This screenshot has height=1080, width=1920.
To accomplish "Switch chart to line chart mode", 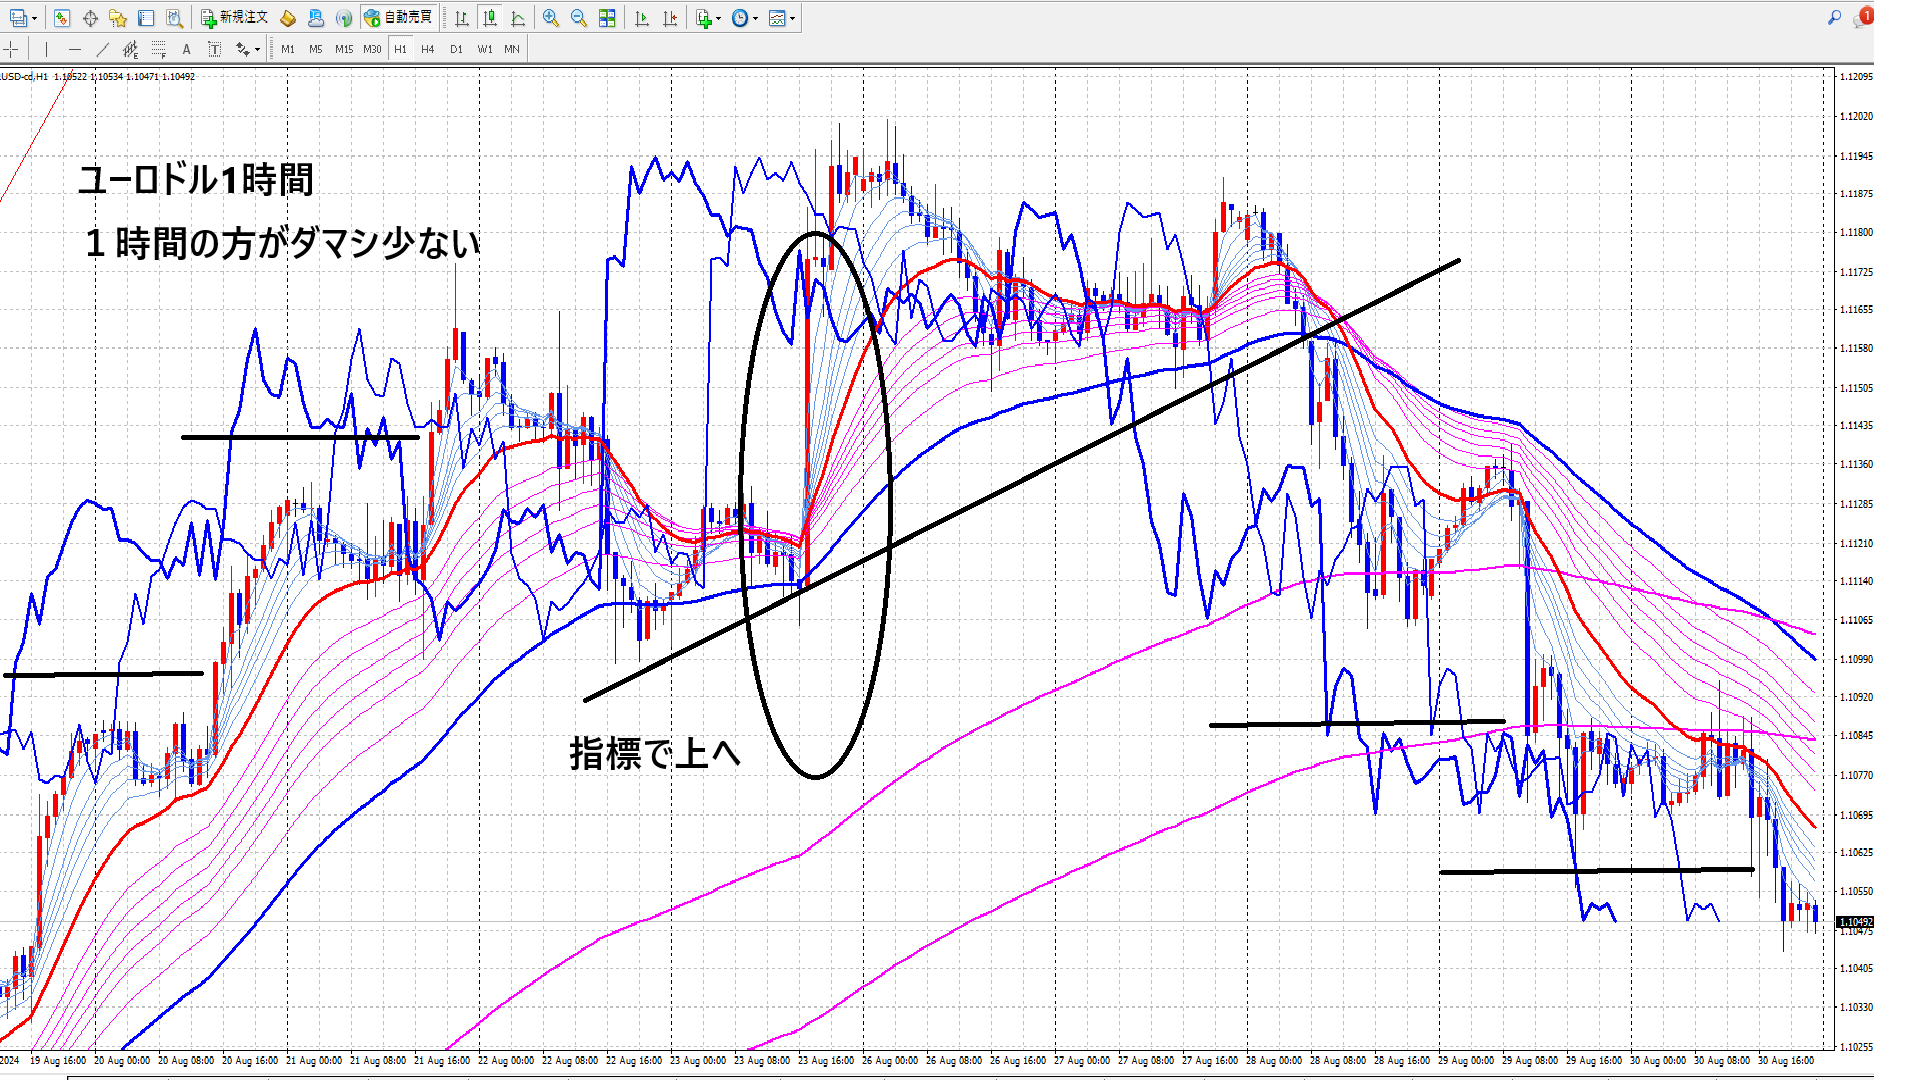I will pos(518,18).
